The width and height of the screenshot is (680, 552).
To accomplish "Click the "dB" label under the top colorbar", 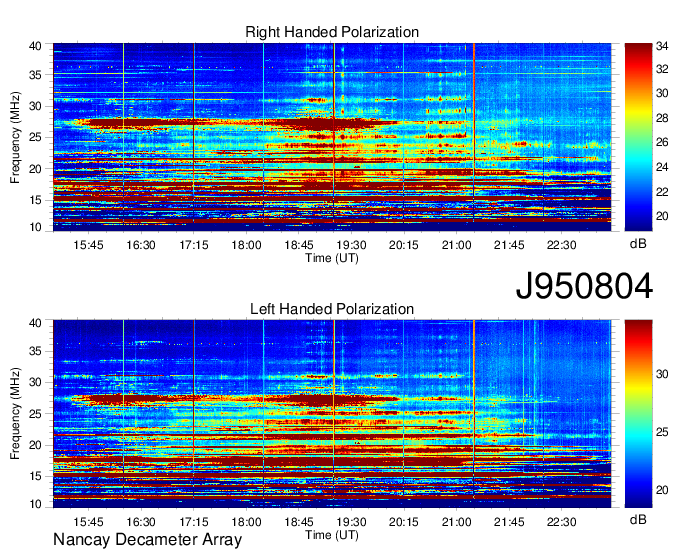I will (x=638, y=244).
